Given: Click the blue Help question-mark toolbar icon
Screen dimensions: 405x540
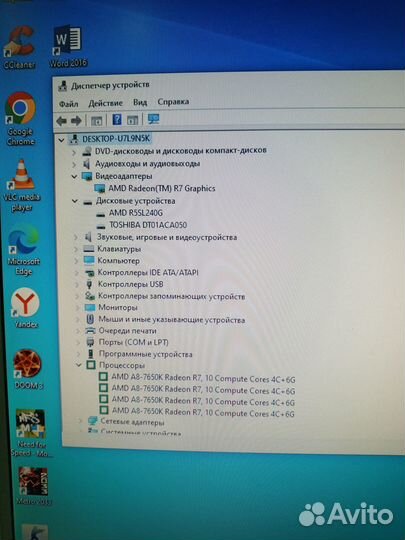Looking at the screenshot, I should tap(117, 120).
